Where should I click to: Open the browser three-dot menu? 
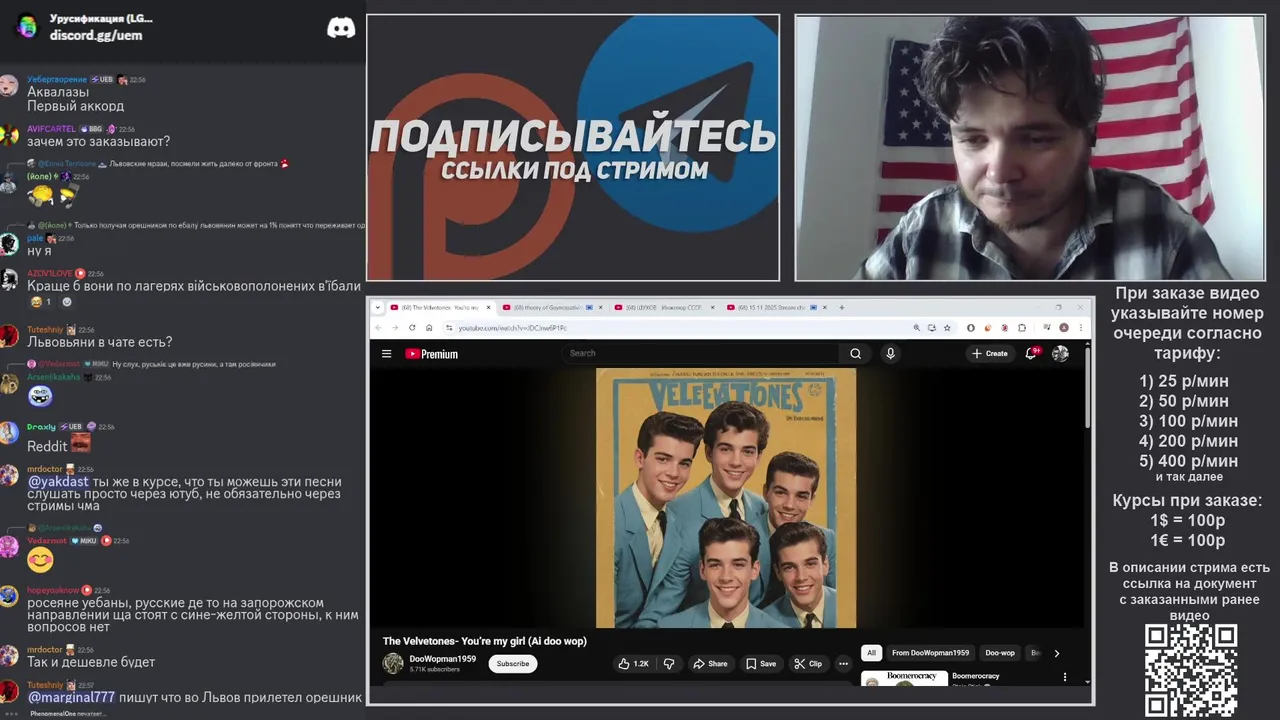click(1080, 327)
